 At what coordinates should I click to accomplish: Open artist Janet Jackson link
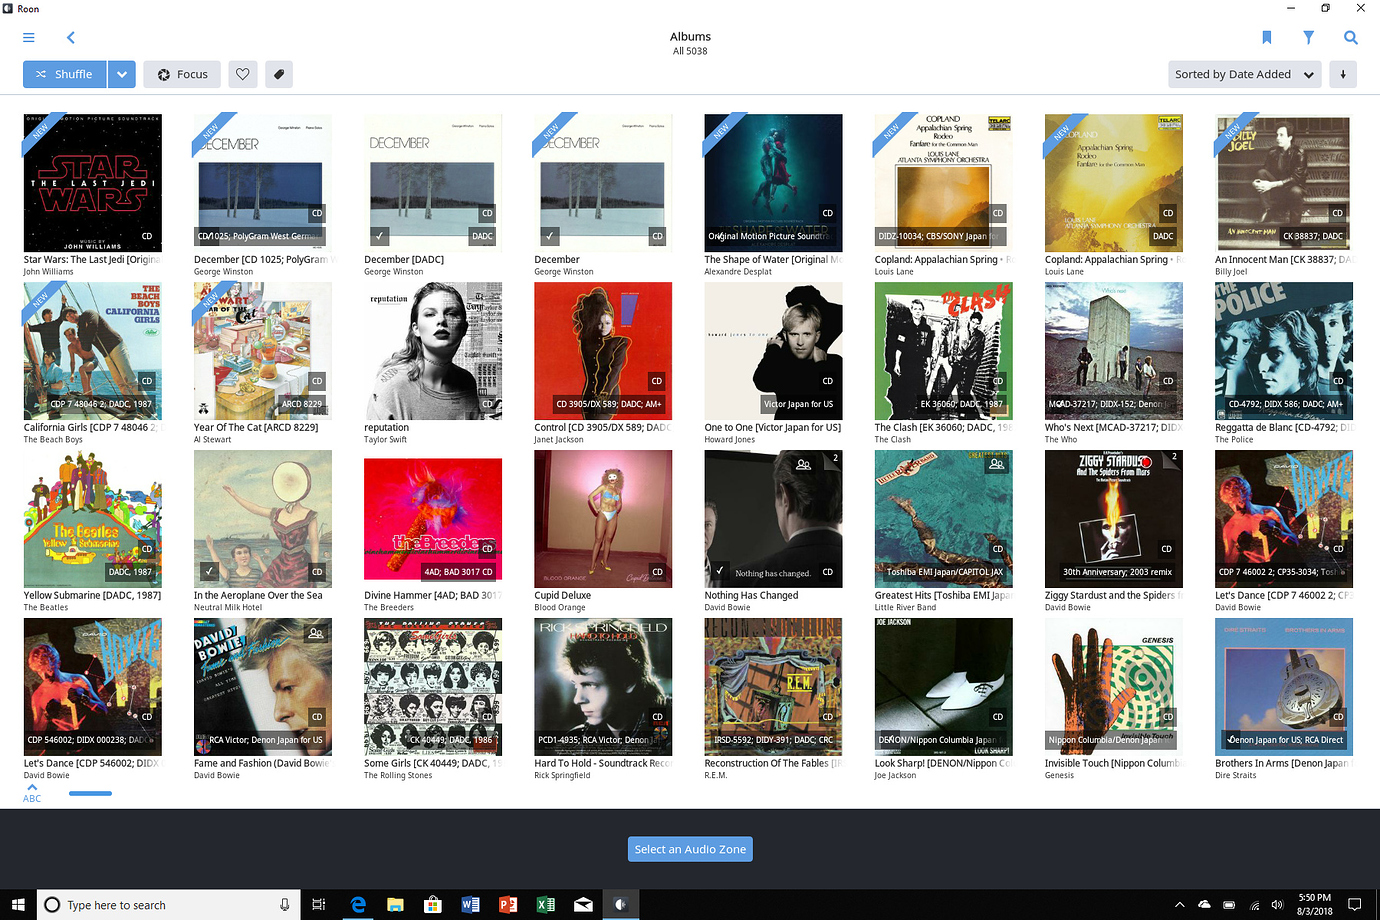563,440
